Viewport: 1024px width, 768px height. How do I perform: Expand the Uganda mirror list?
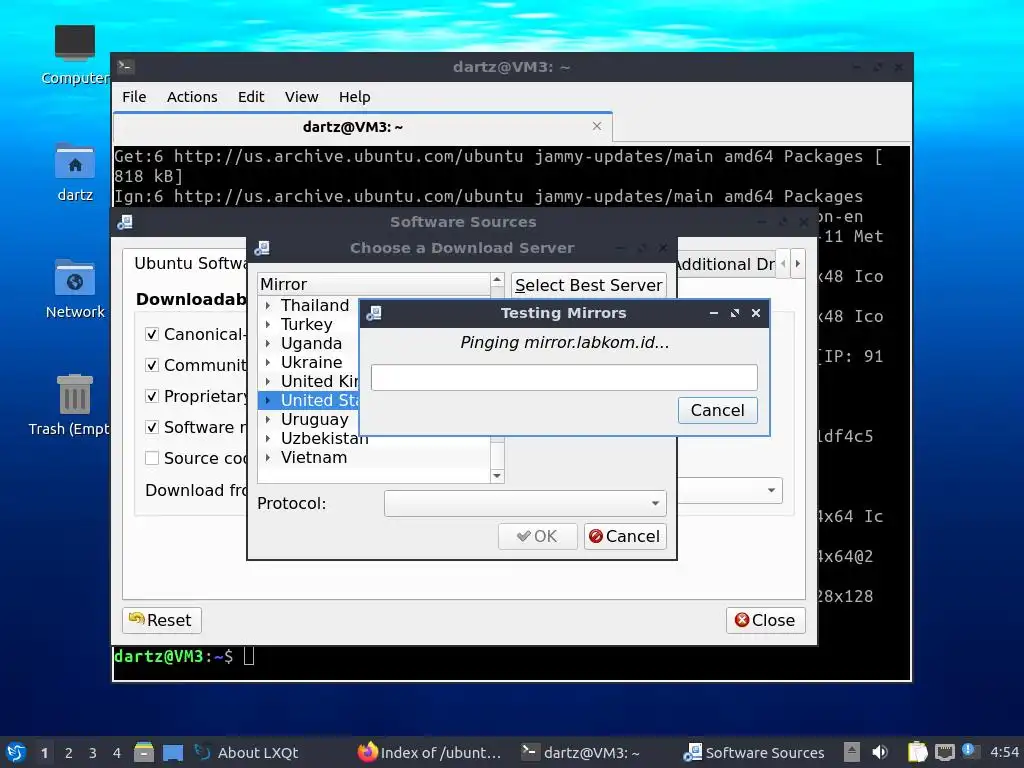(268, 344)
